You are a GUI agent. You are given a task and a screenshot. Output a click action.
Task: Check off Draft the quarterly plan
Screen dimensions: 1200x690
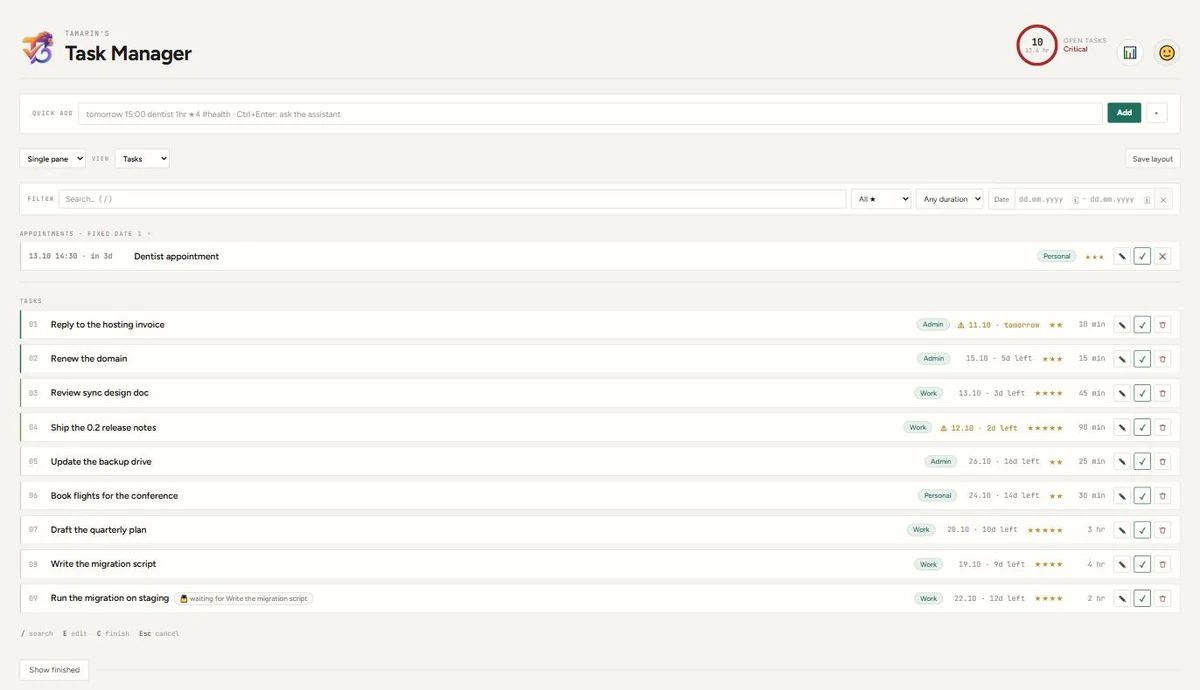pos(1142,530)
